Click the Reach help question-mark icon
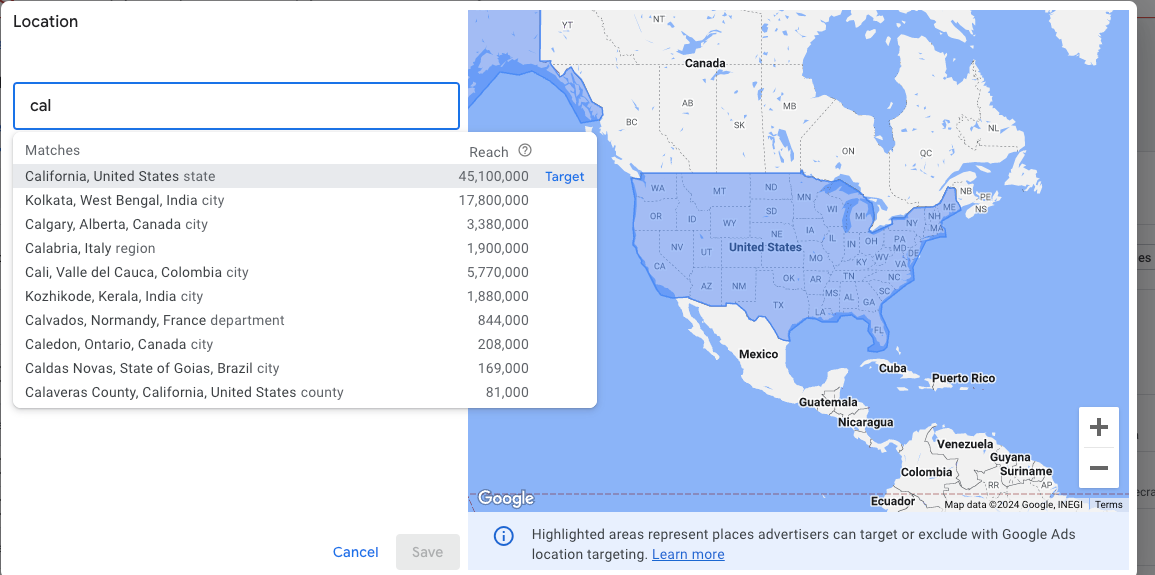The width and height of the screenshot is (1155, 575). coord(524,150)
